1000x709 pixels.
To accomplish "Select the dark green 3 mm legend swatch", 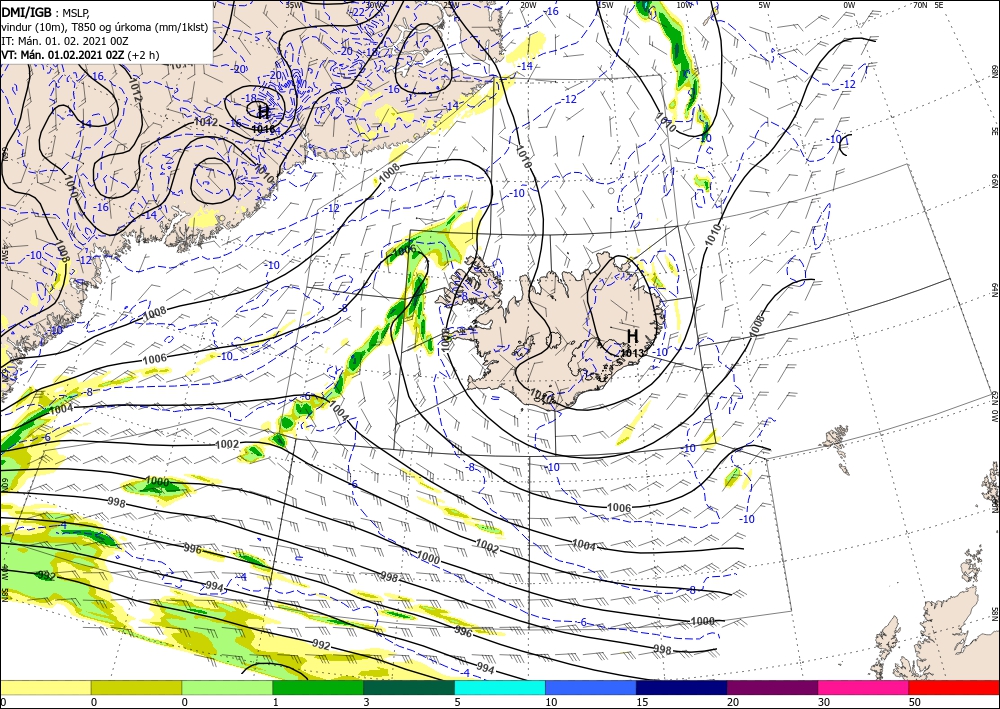I will click(x=409, y=687).
